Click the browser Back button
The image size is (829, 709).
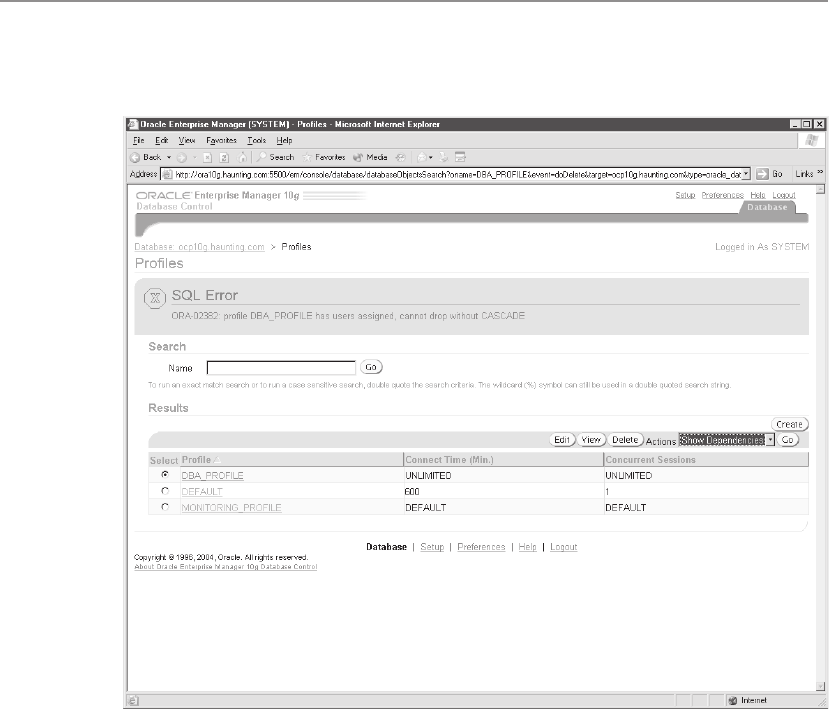[x=146, y=158]
